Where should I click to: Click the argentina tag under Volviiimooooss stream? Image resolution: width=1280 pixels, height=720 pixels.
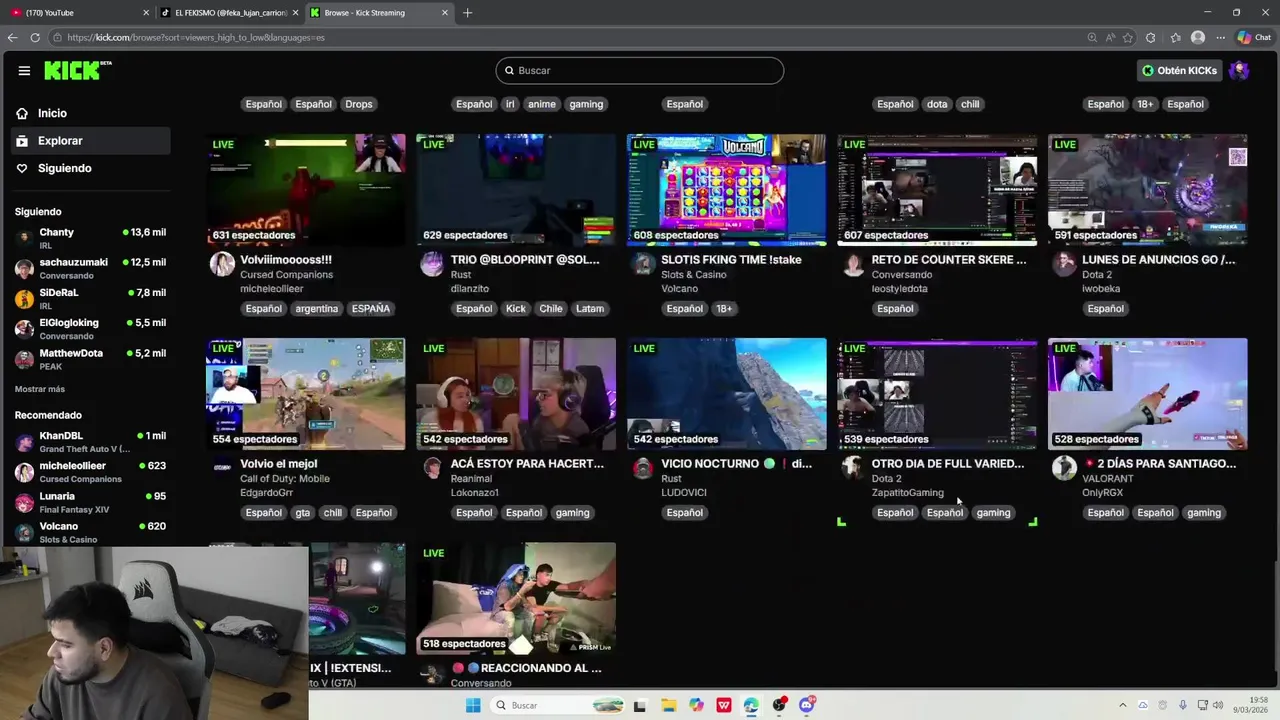[317, 309]
